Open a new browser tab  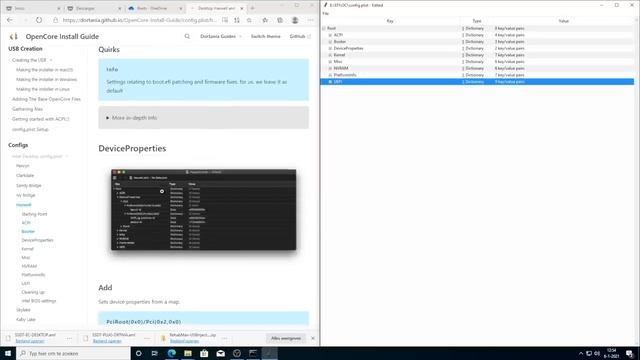(x=252, y=8)
